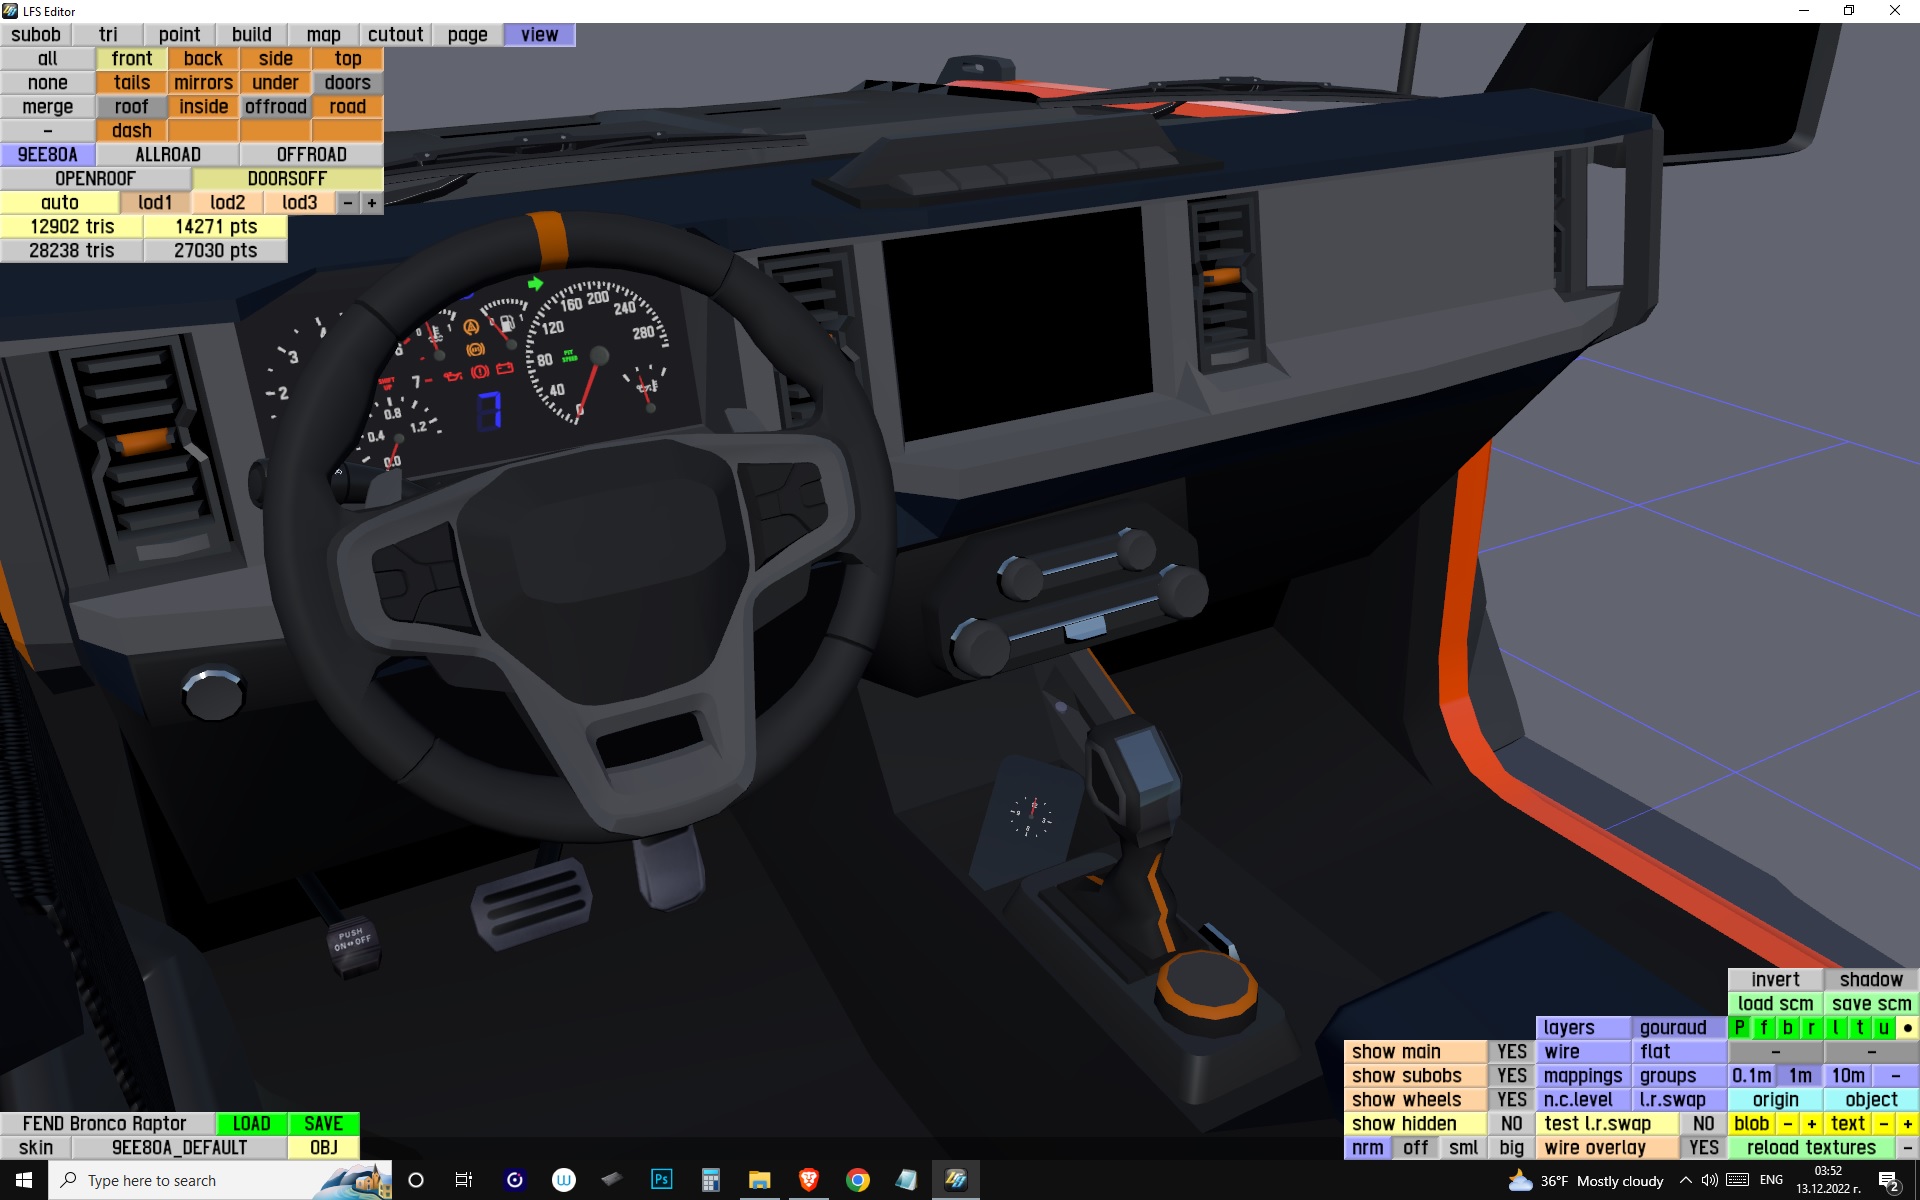Click reload textures button
Image resolution: width=1920 pixels, height=1200 pixels.
coord(1811,1148)
